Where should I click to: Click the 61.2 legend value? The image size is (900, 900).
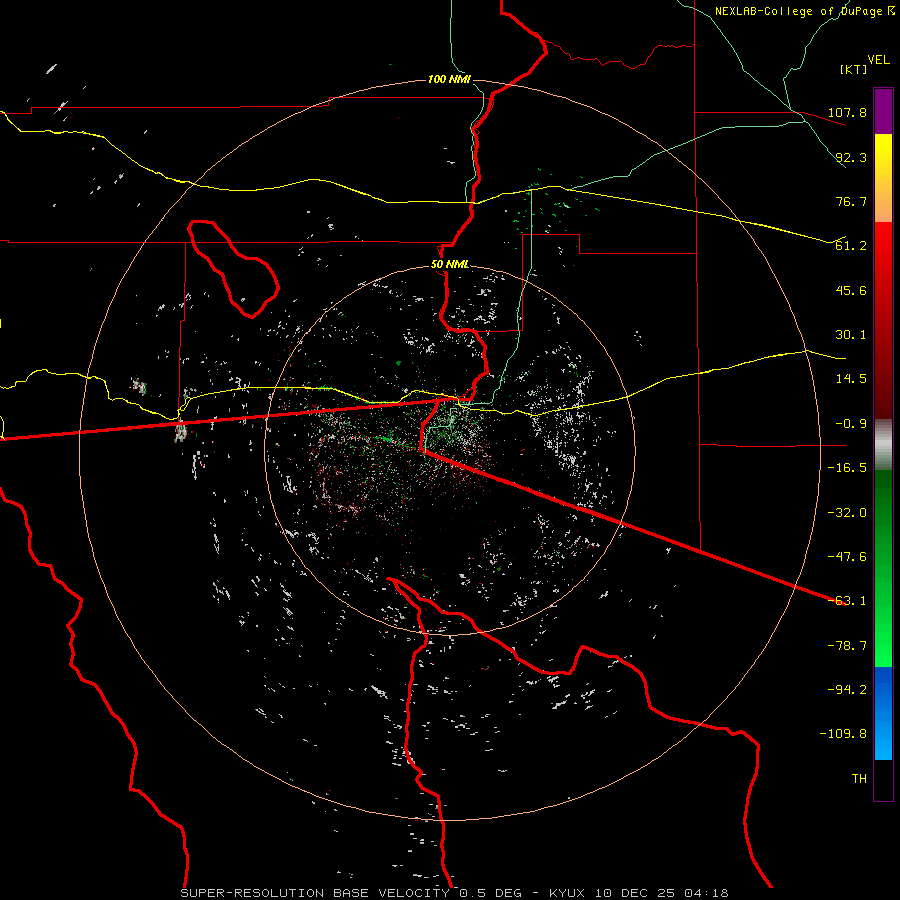point(851,246)
